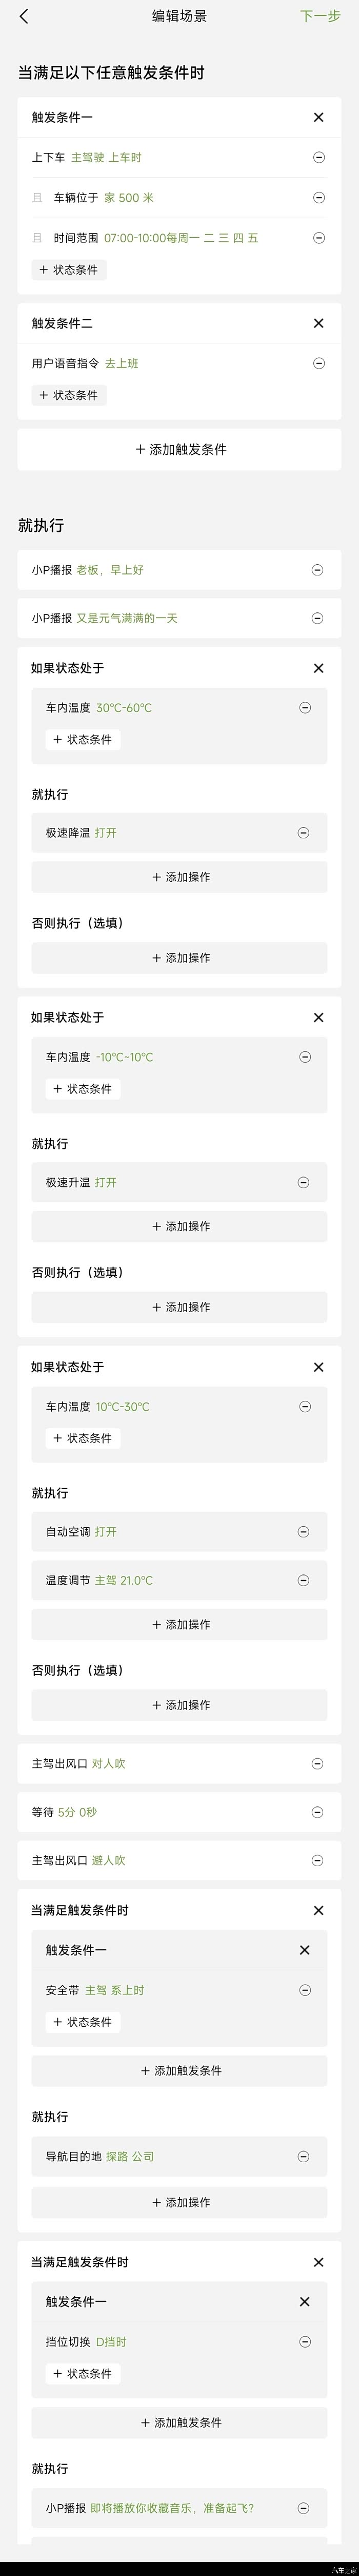
Task: Delete the 小P播报 又是元气满满的一天 action
Action: click(317, 618)
